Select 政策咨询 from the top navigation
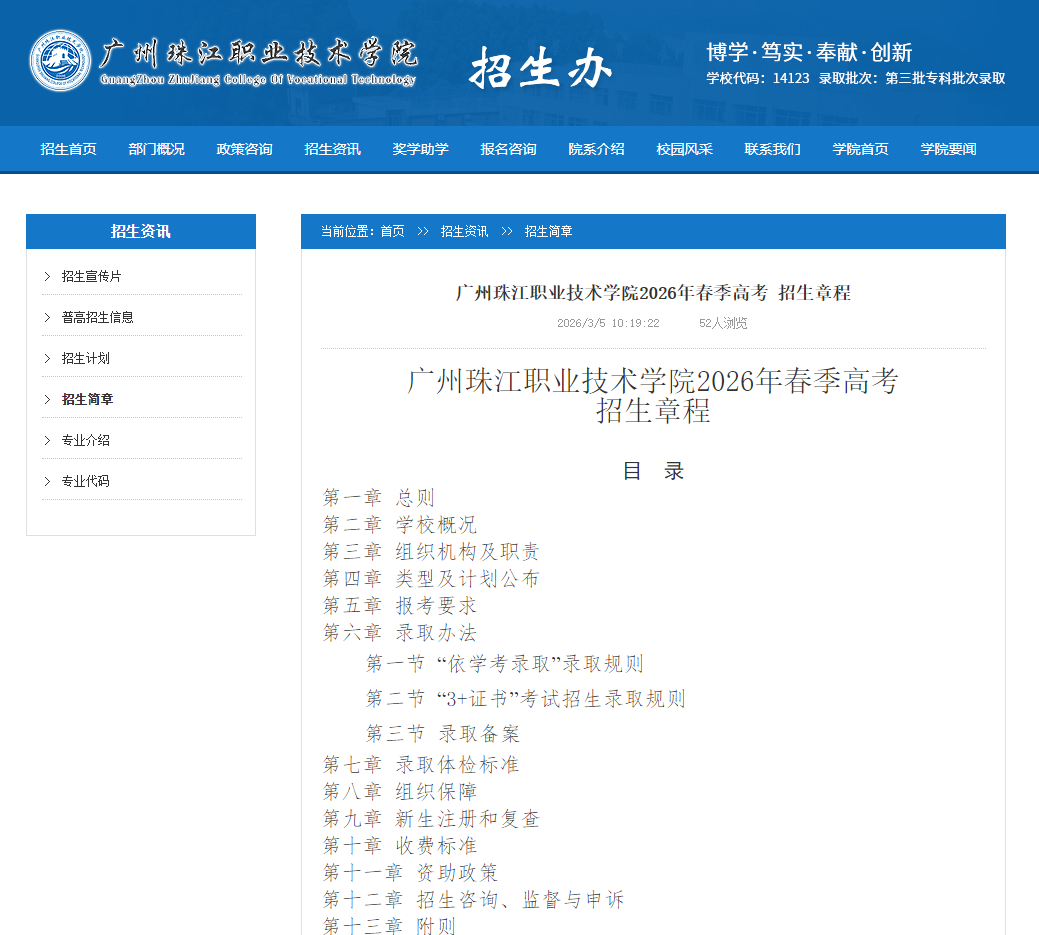 coord(244,148)
